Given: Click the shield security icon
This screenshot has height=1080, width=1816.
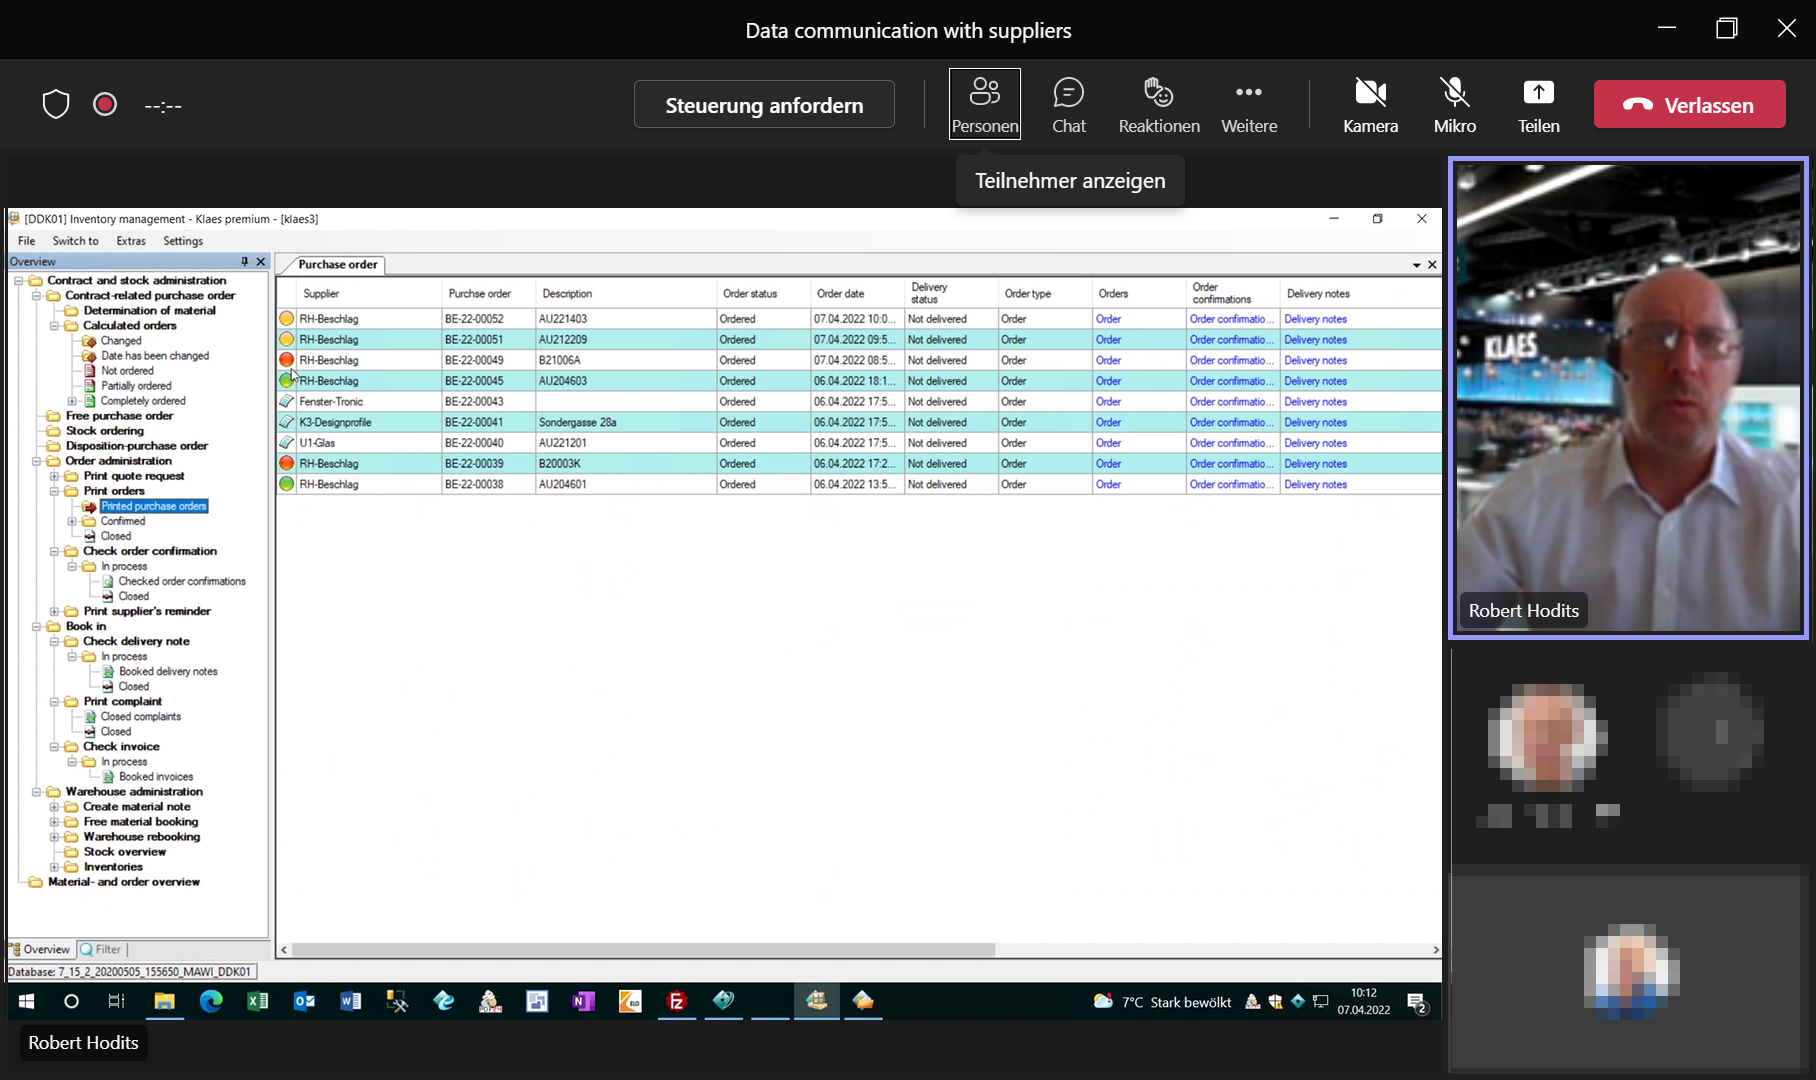Looking at the screenshot, I should point(56,104).
